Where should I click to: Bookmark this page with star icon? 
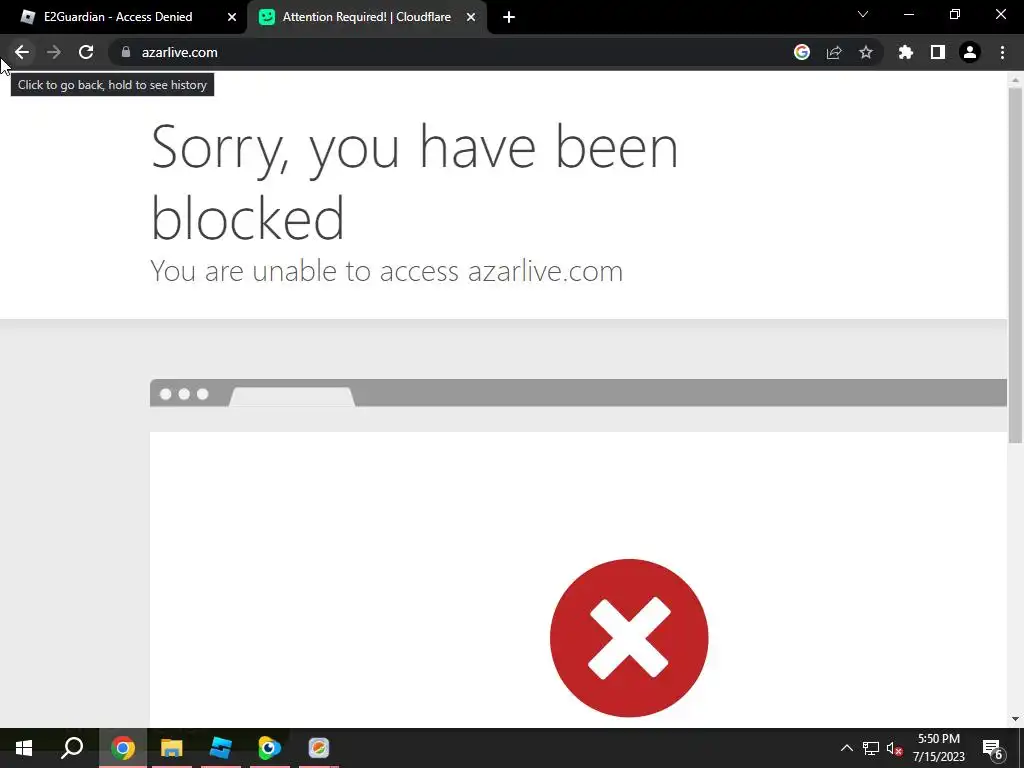click(x=866, y=52)
